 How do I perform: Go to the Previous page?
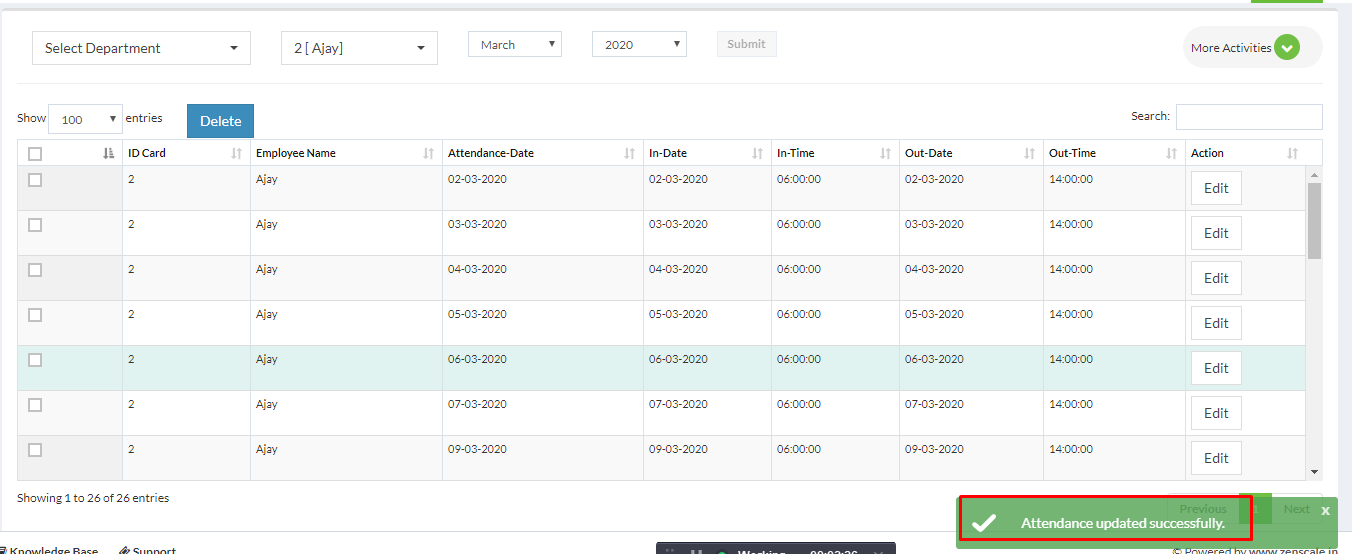click(1203, 509)
